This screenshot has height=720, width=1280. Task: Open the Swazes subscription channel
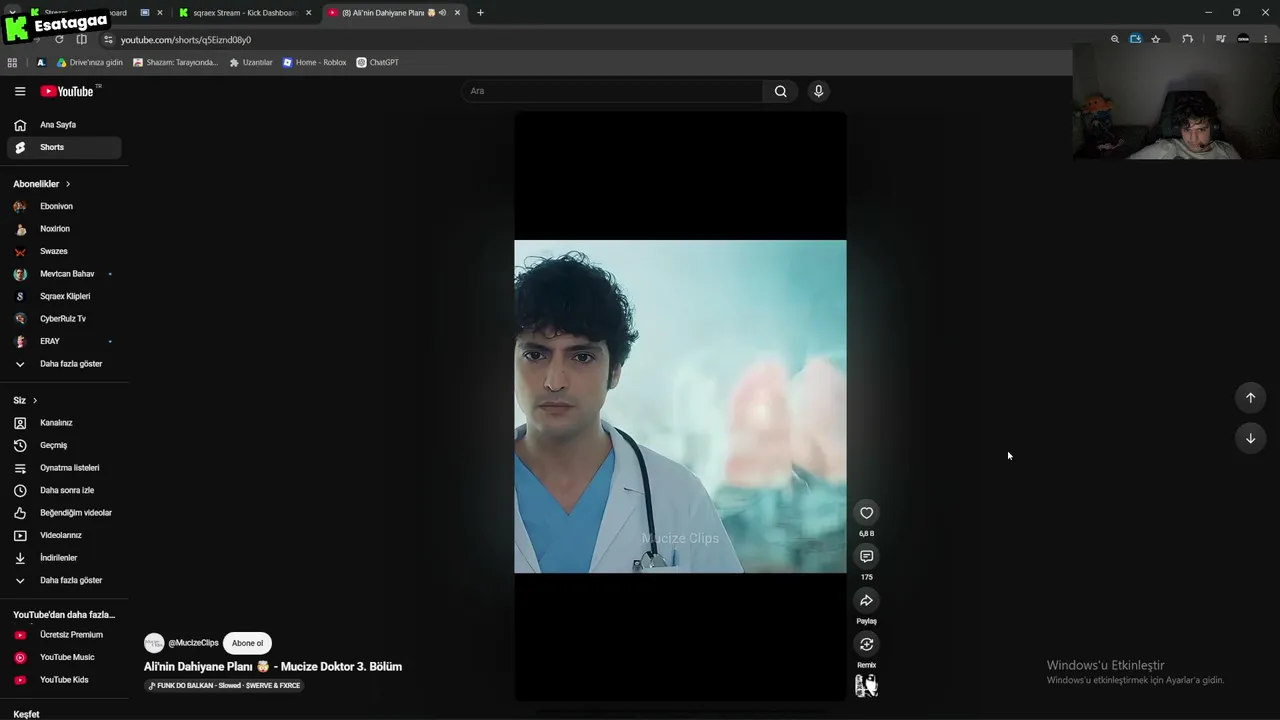pos(64,251)
